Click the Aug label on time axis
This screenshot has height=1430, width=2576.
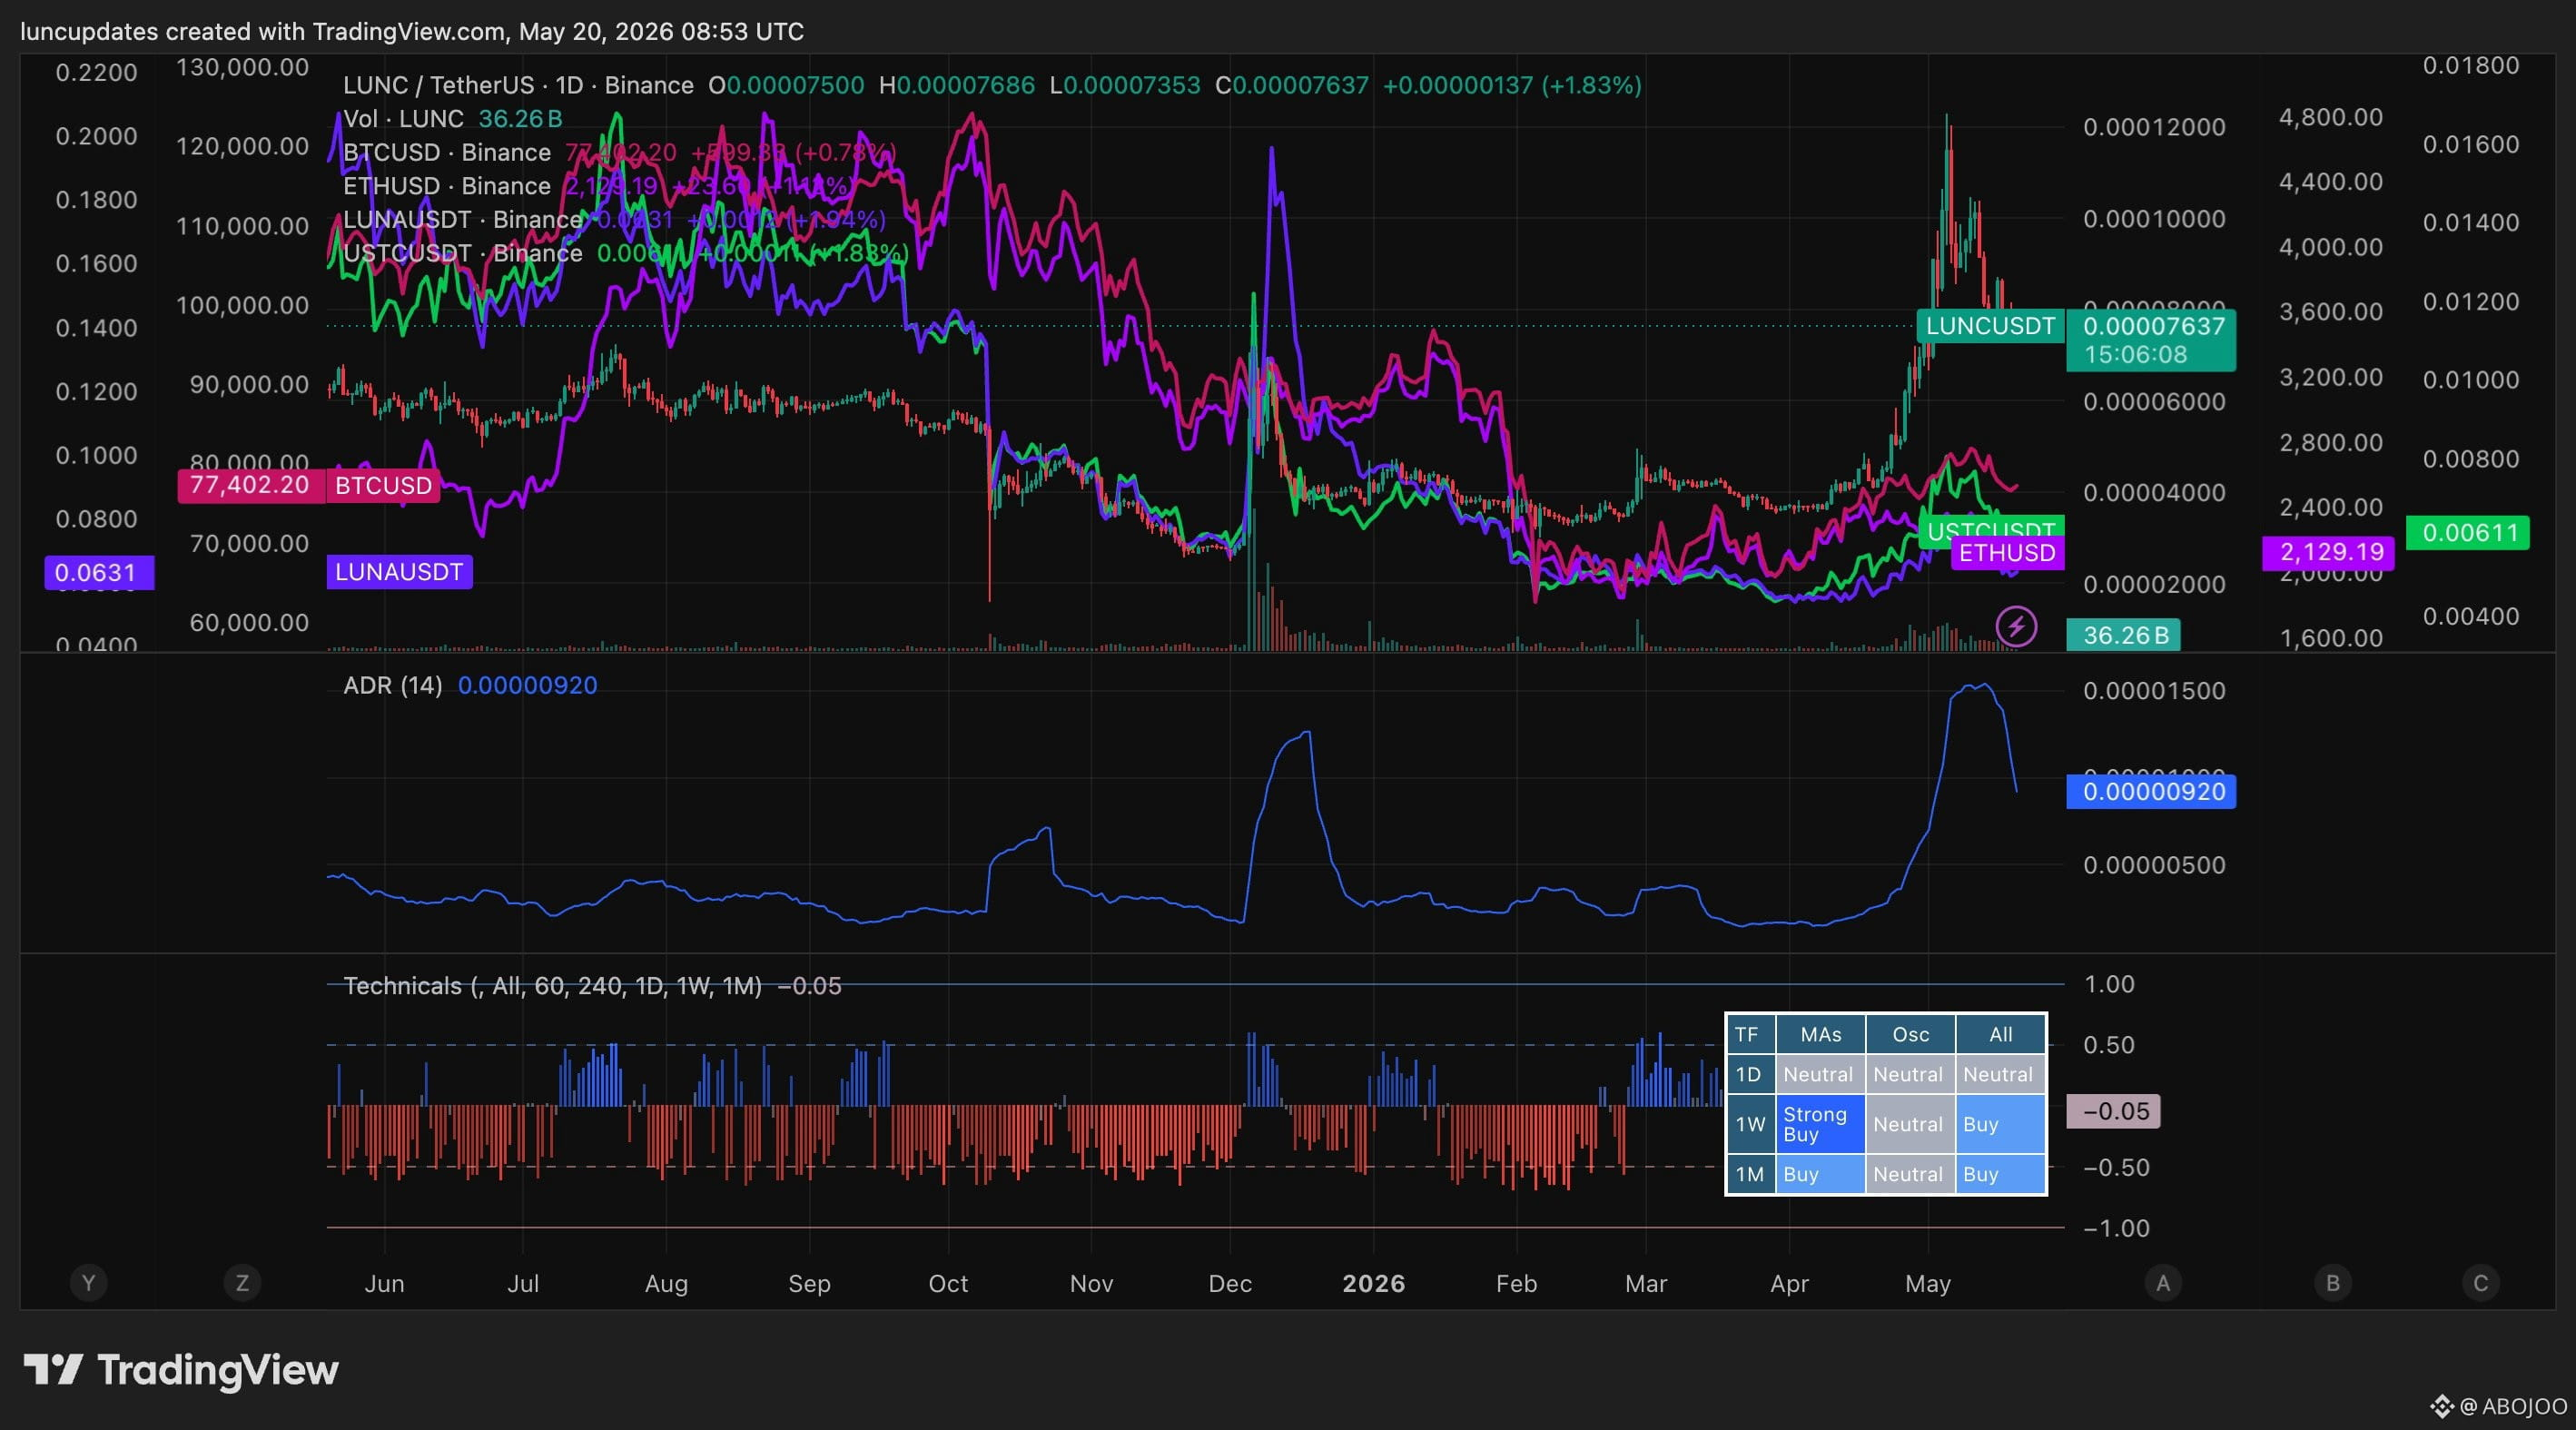[x=666, y=1283]
